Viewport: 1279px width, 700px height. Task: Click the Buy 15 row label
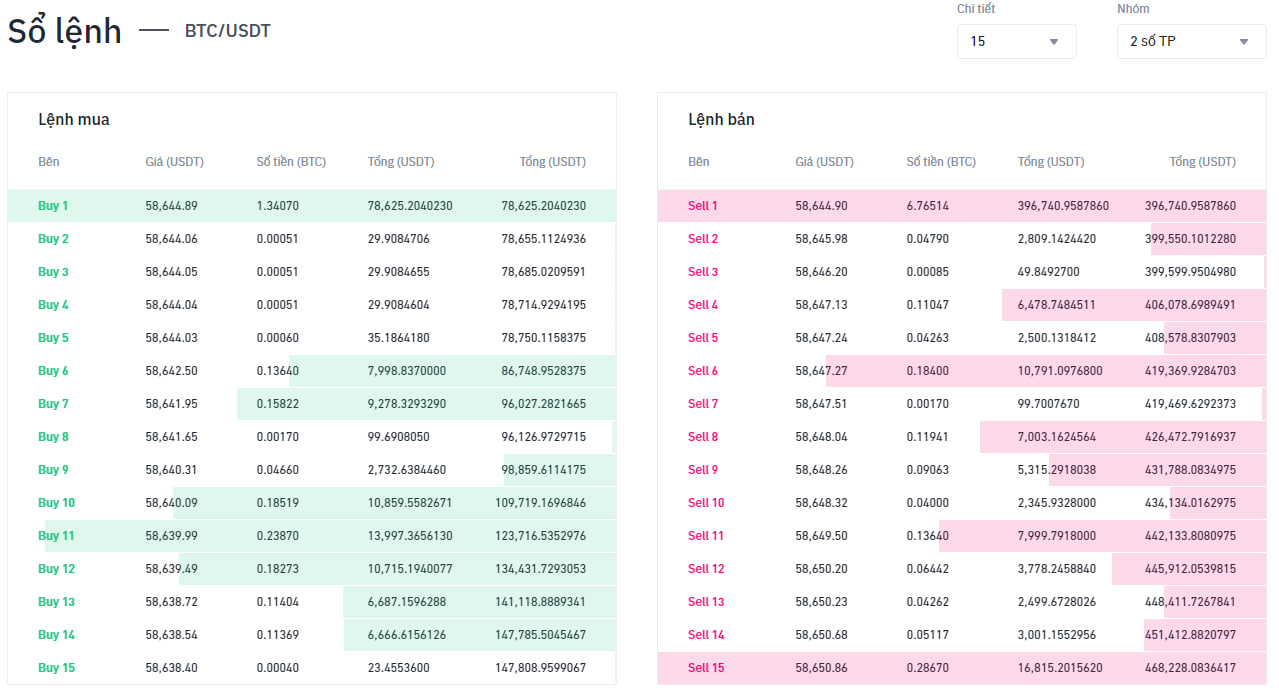pyautogui.click(x=56, y=668)
